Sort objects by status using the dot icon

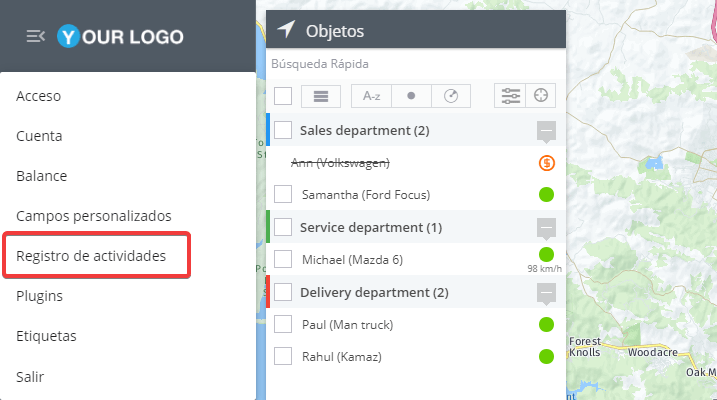(x=411, y=96)
